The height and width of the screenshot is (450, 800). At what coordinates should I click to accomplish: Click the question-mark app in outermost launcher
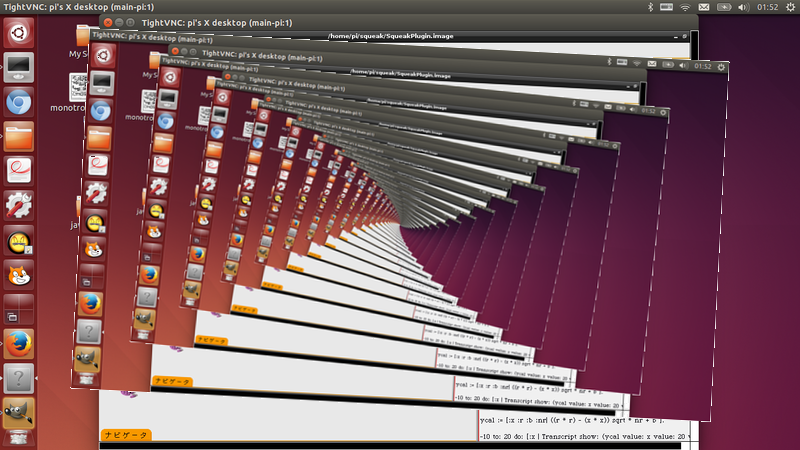(19, 379)
